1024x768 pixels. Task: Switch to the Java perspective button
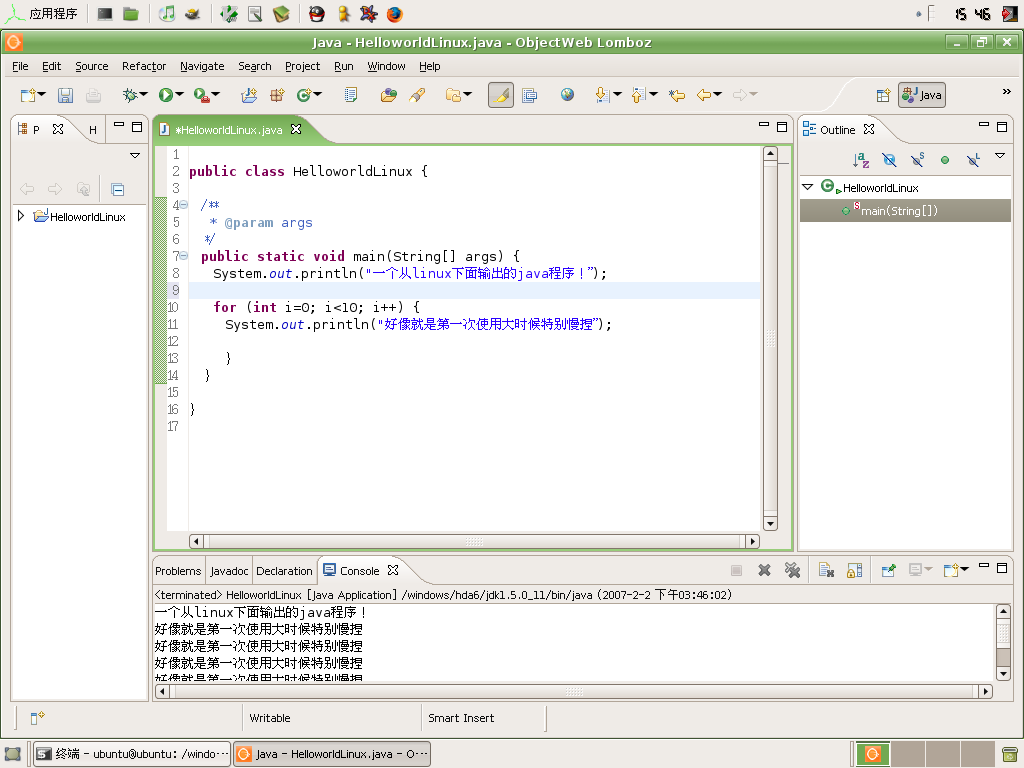coord(921,95)
